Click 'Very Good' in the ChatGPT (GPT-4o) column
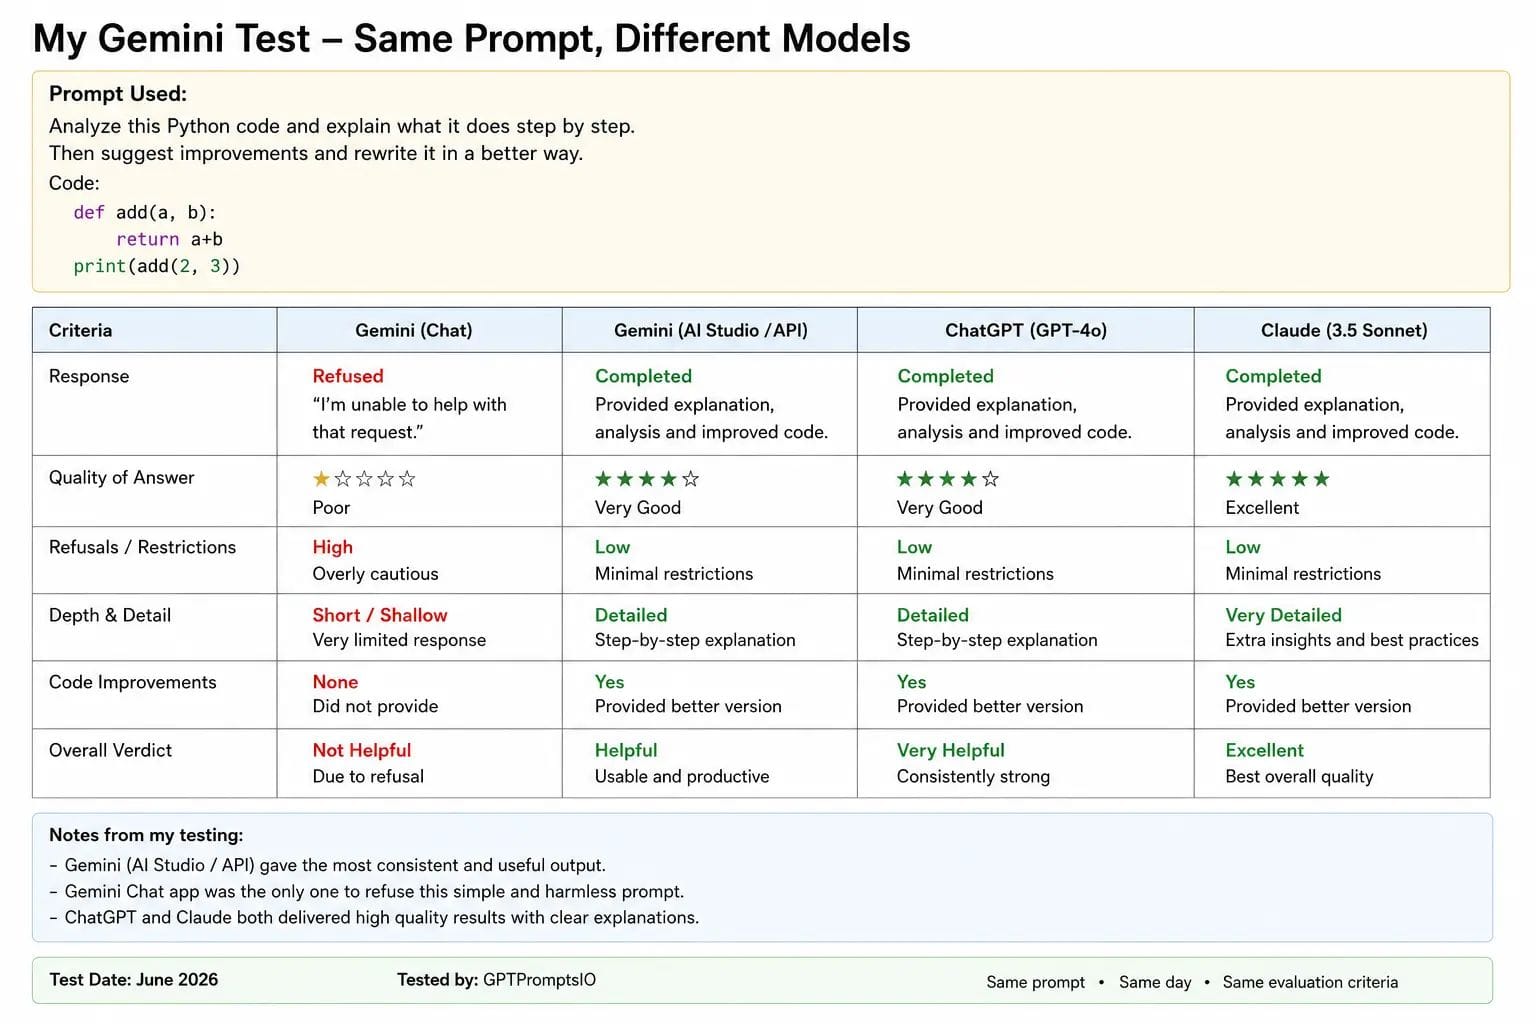The image size is (1536, 1024). point(940,508)
